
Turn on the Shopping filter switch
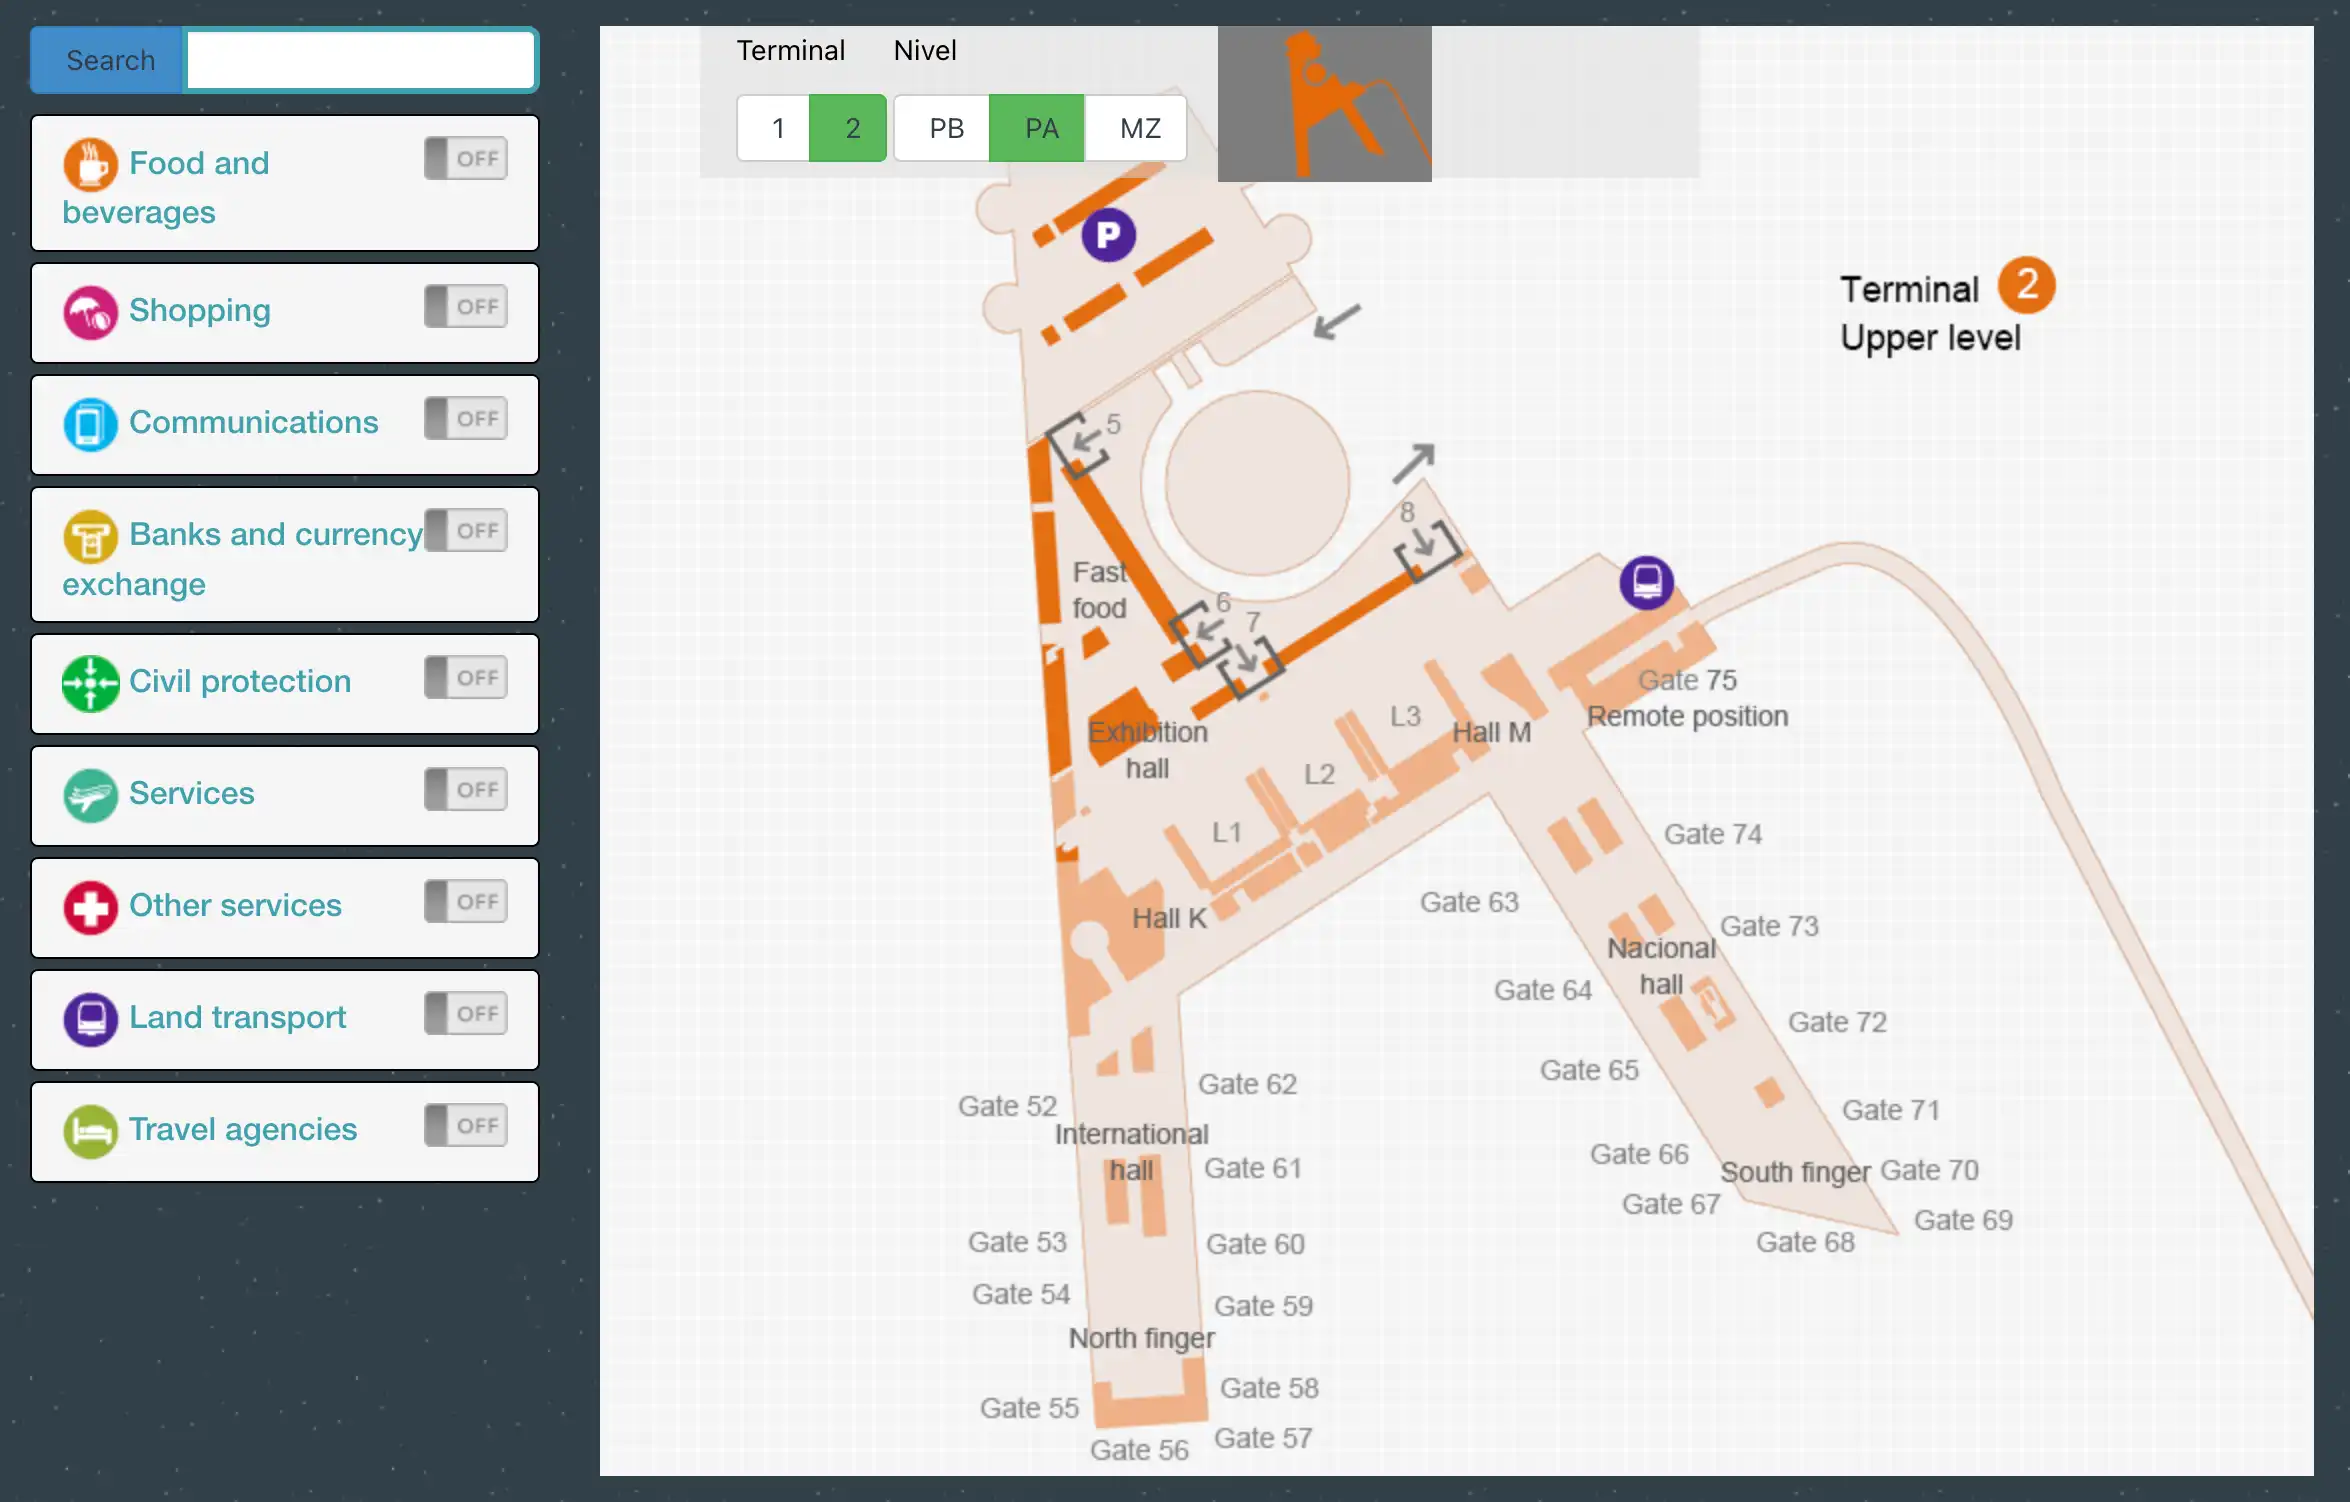point(466,306)
